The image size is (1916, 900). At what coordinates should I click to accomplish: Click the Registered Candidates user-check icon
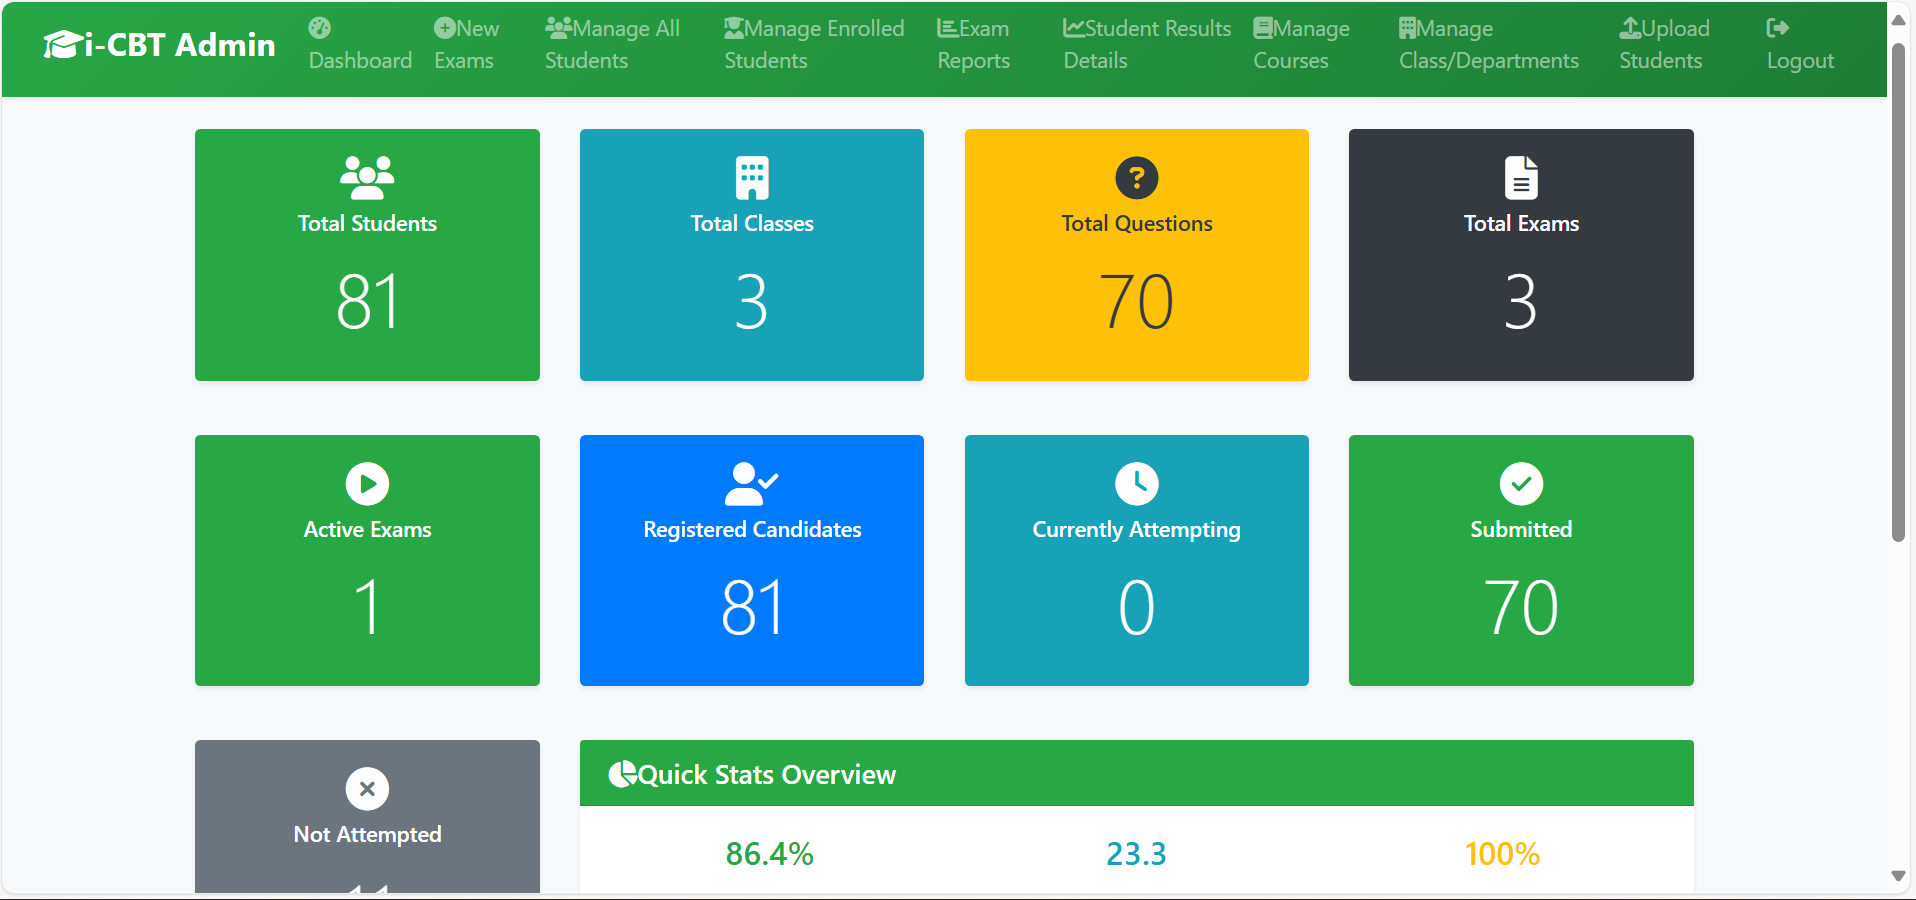point(751,484)
